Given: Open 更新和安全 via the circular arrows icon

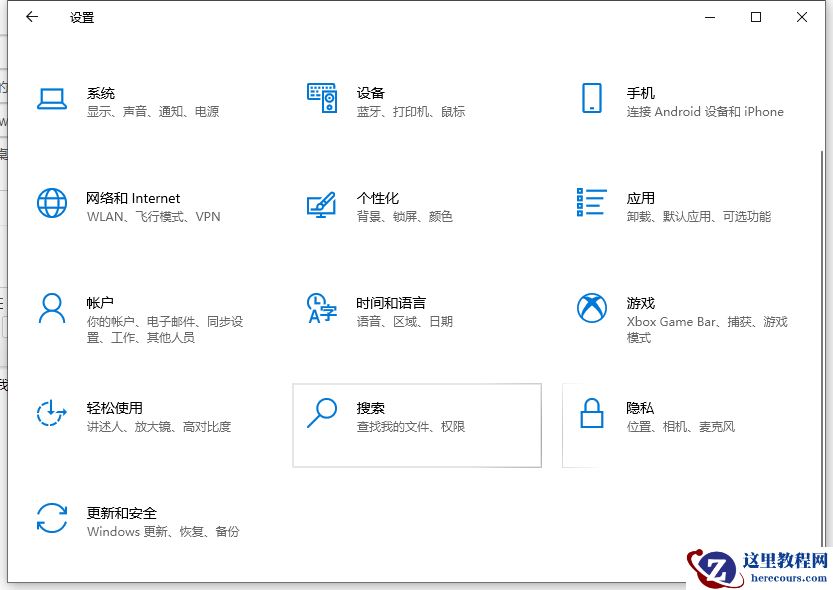Looking at the screenshot, I should [51, 520].
